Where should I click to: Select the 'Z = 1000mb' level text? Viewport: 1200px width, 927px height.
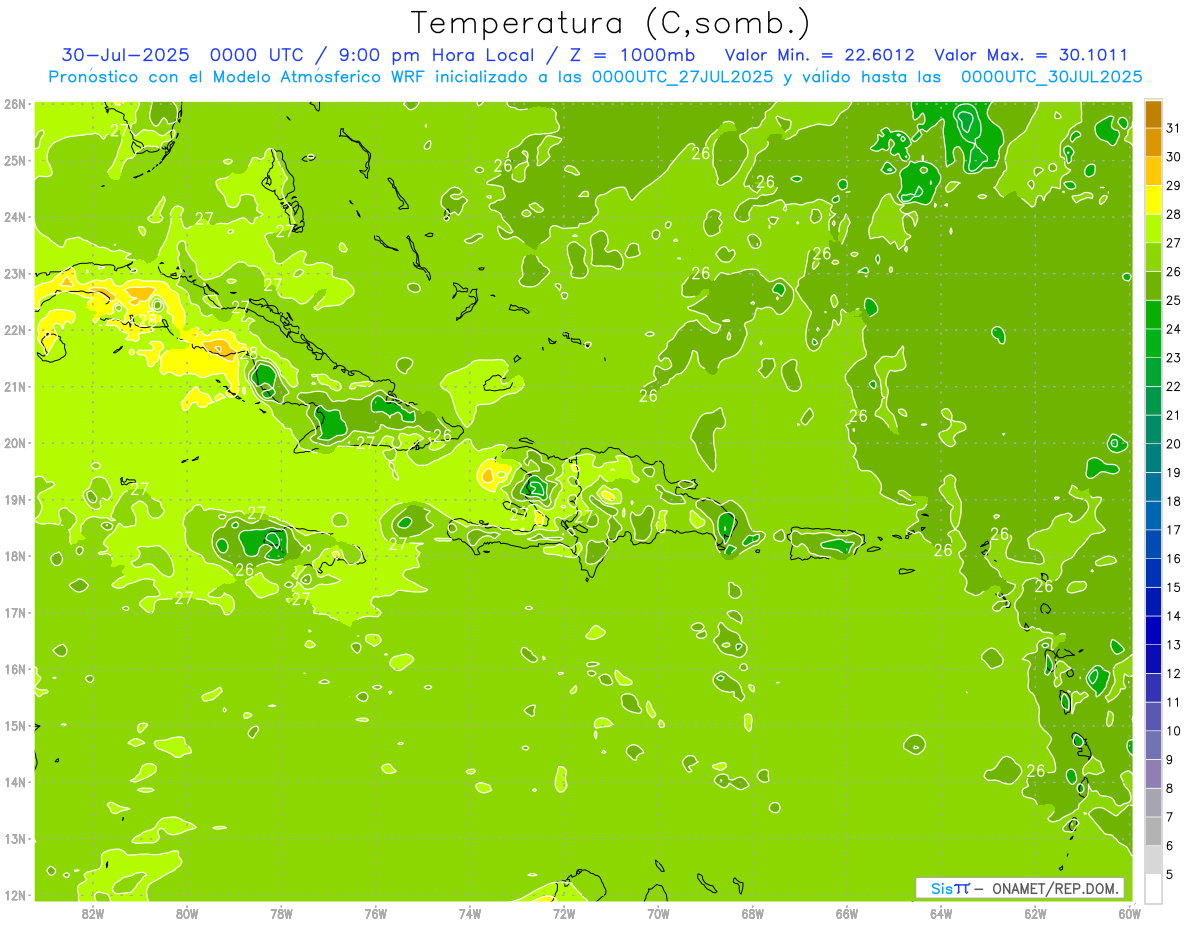(x=631, y=55)
